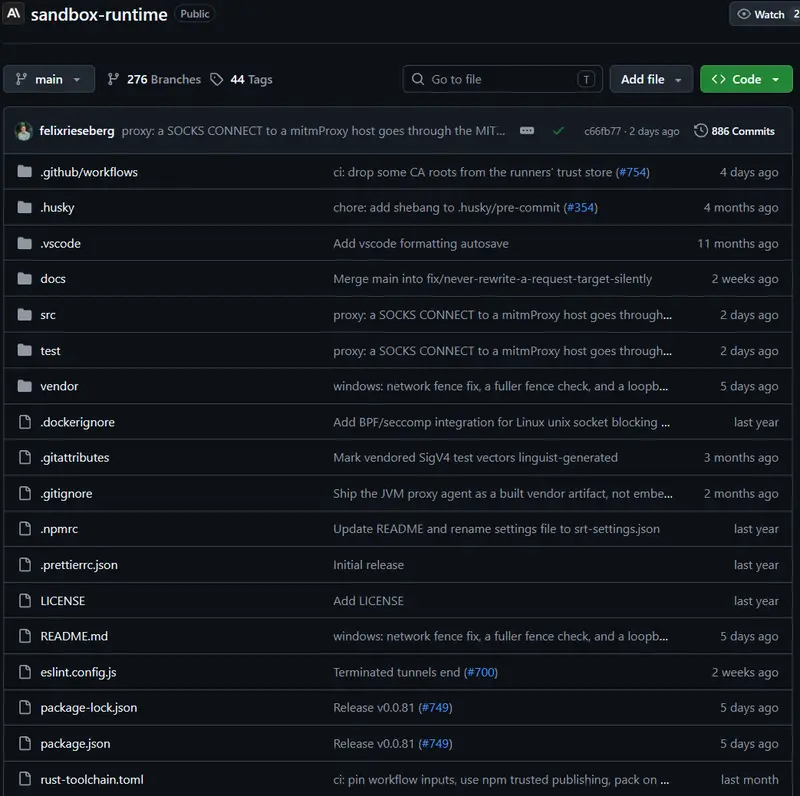Click the green commit status checkmark
This screenshot has width=800, height=796.
pyautogui.click(x=558, y=131)
